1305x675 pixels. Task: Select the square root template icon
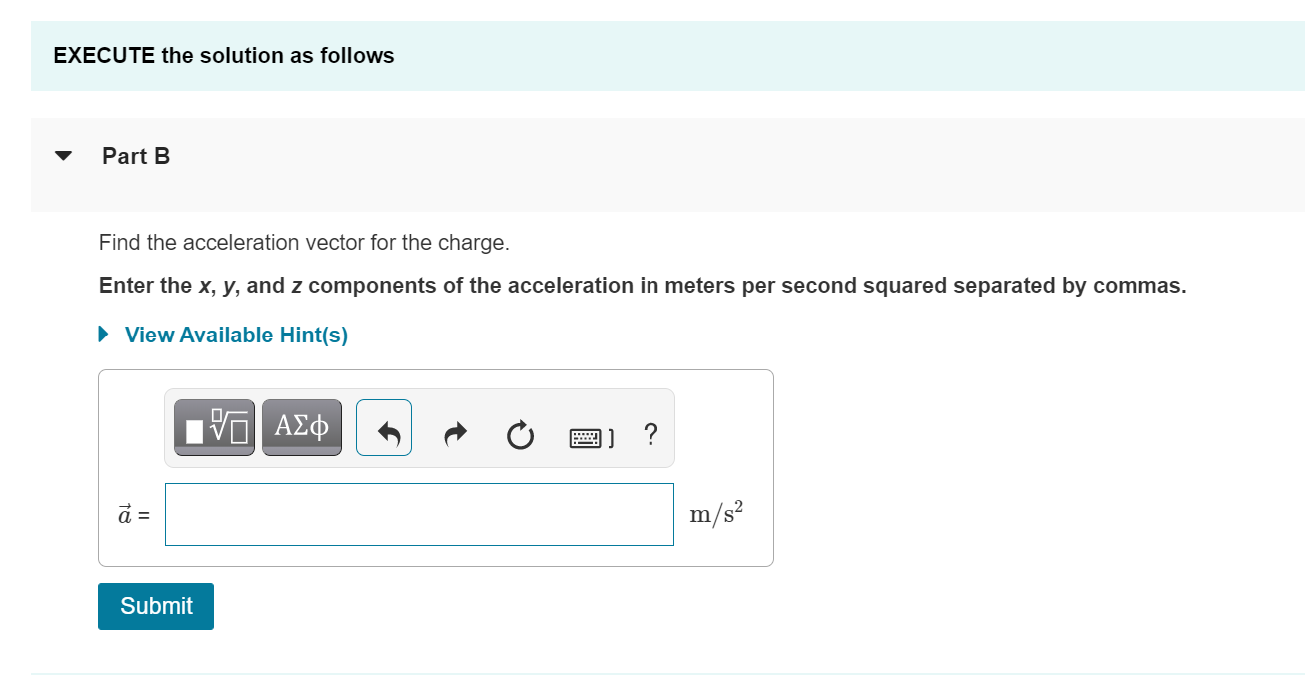click(214, 426)
